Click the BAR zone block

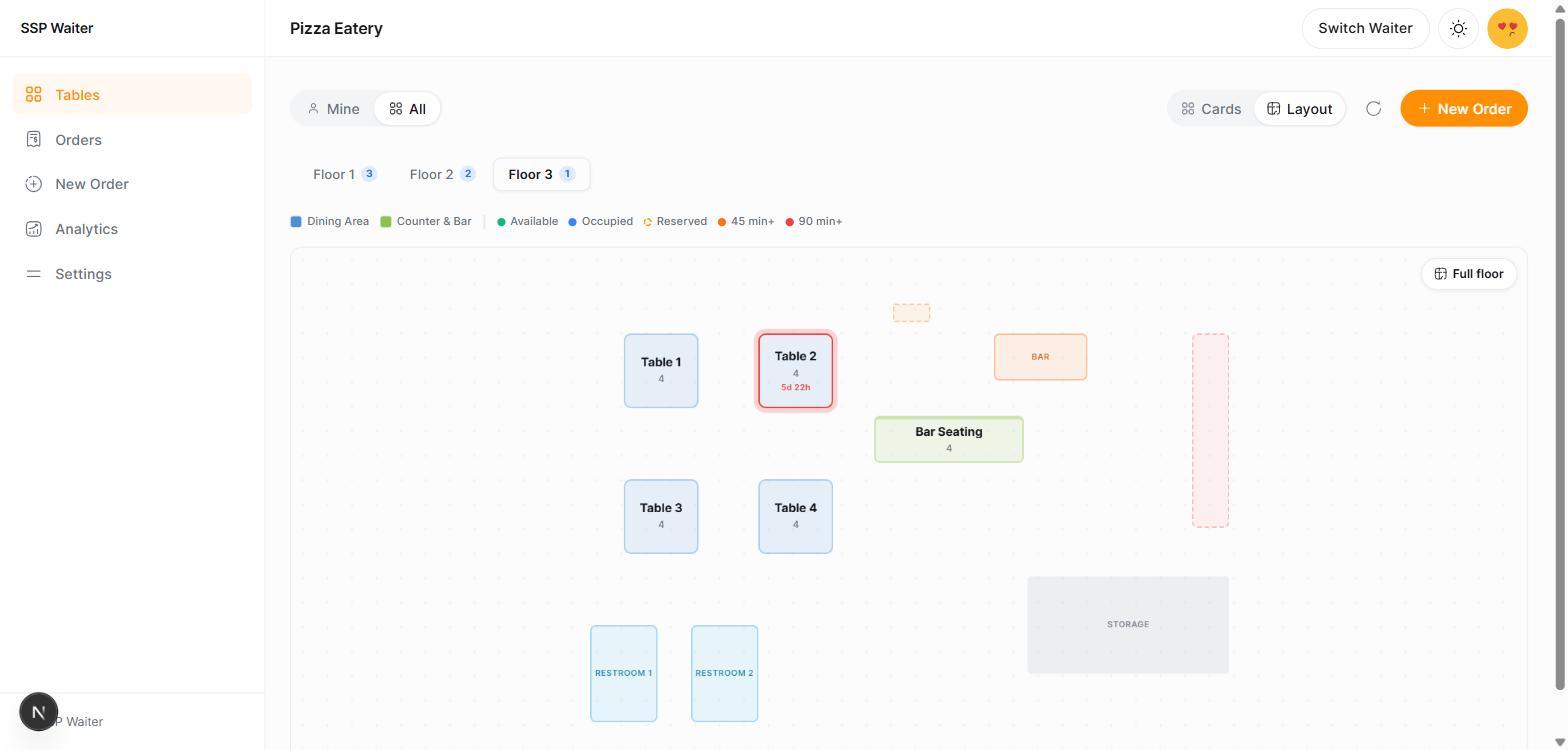point(1040,357)
